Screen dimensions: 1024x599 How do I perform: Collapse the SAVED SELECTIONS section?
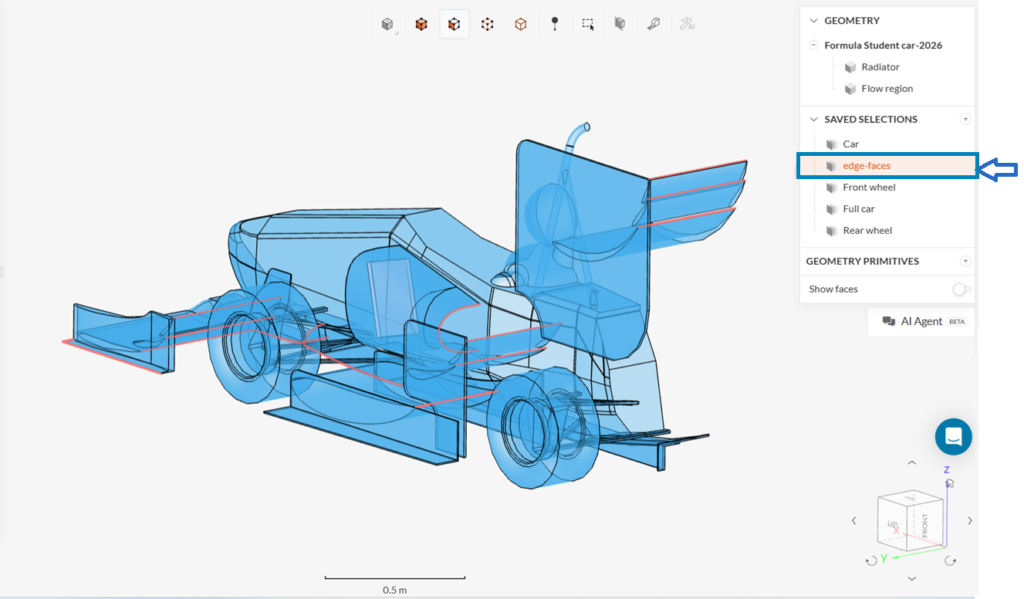click(x=813, y=120)
